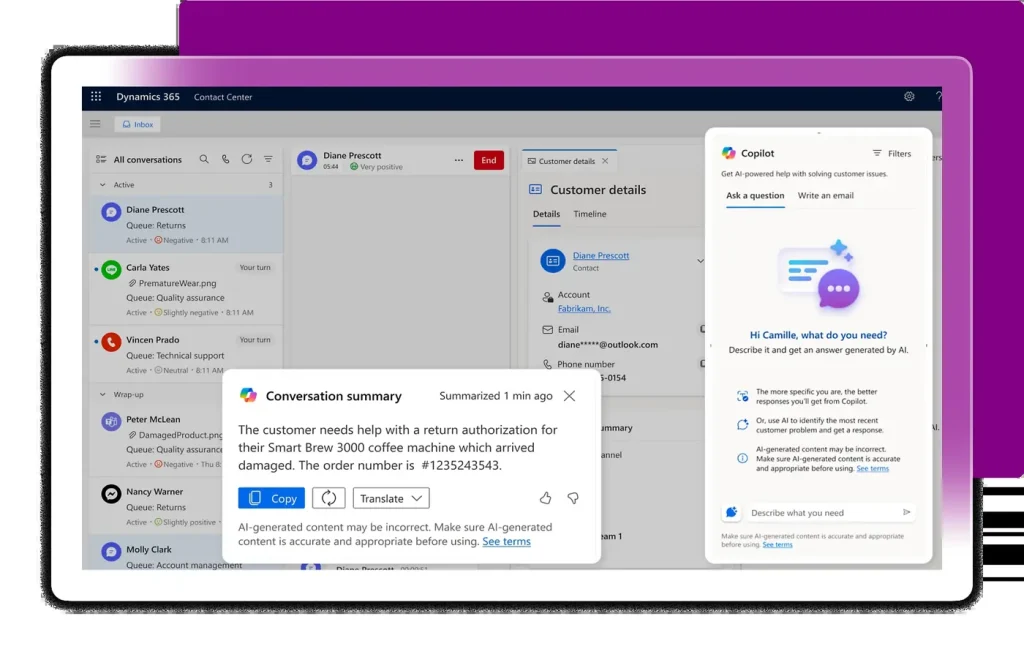The height and width of the screenshot is (657, 1024).
Task: Collapse the Wrap-up conversations group
Action: click(x=103, y=394)
